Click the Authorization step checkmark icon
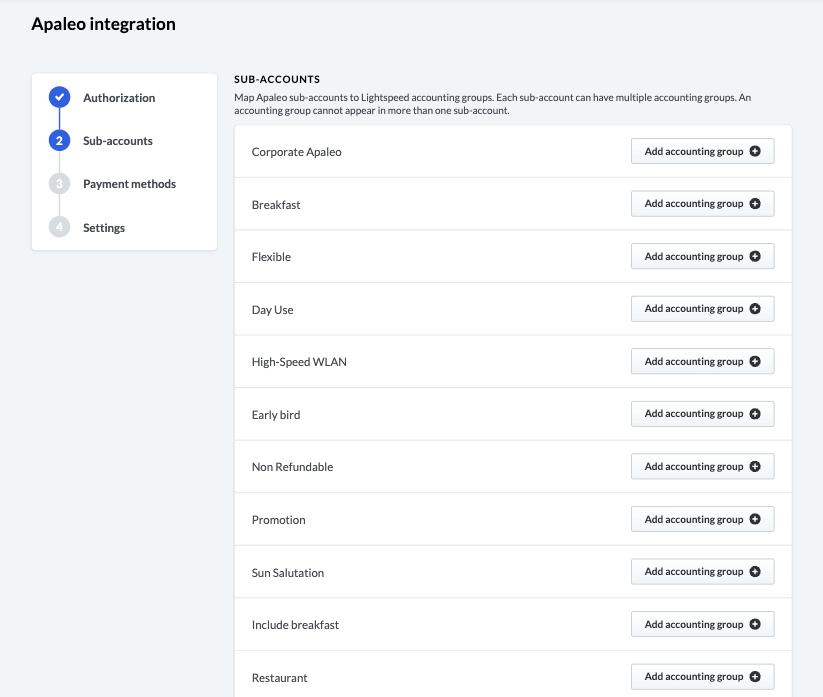 click(x=59, y=97)
